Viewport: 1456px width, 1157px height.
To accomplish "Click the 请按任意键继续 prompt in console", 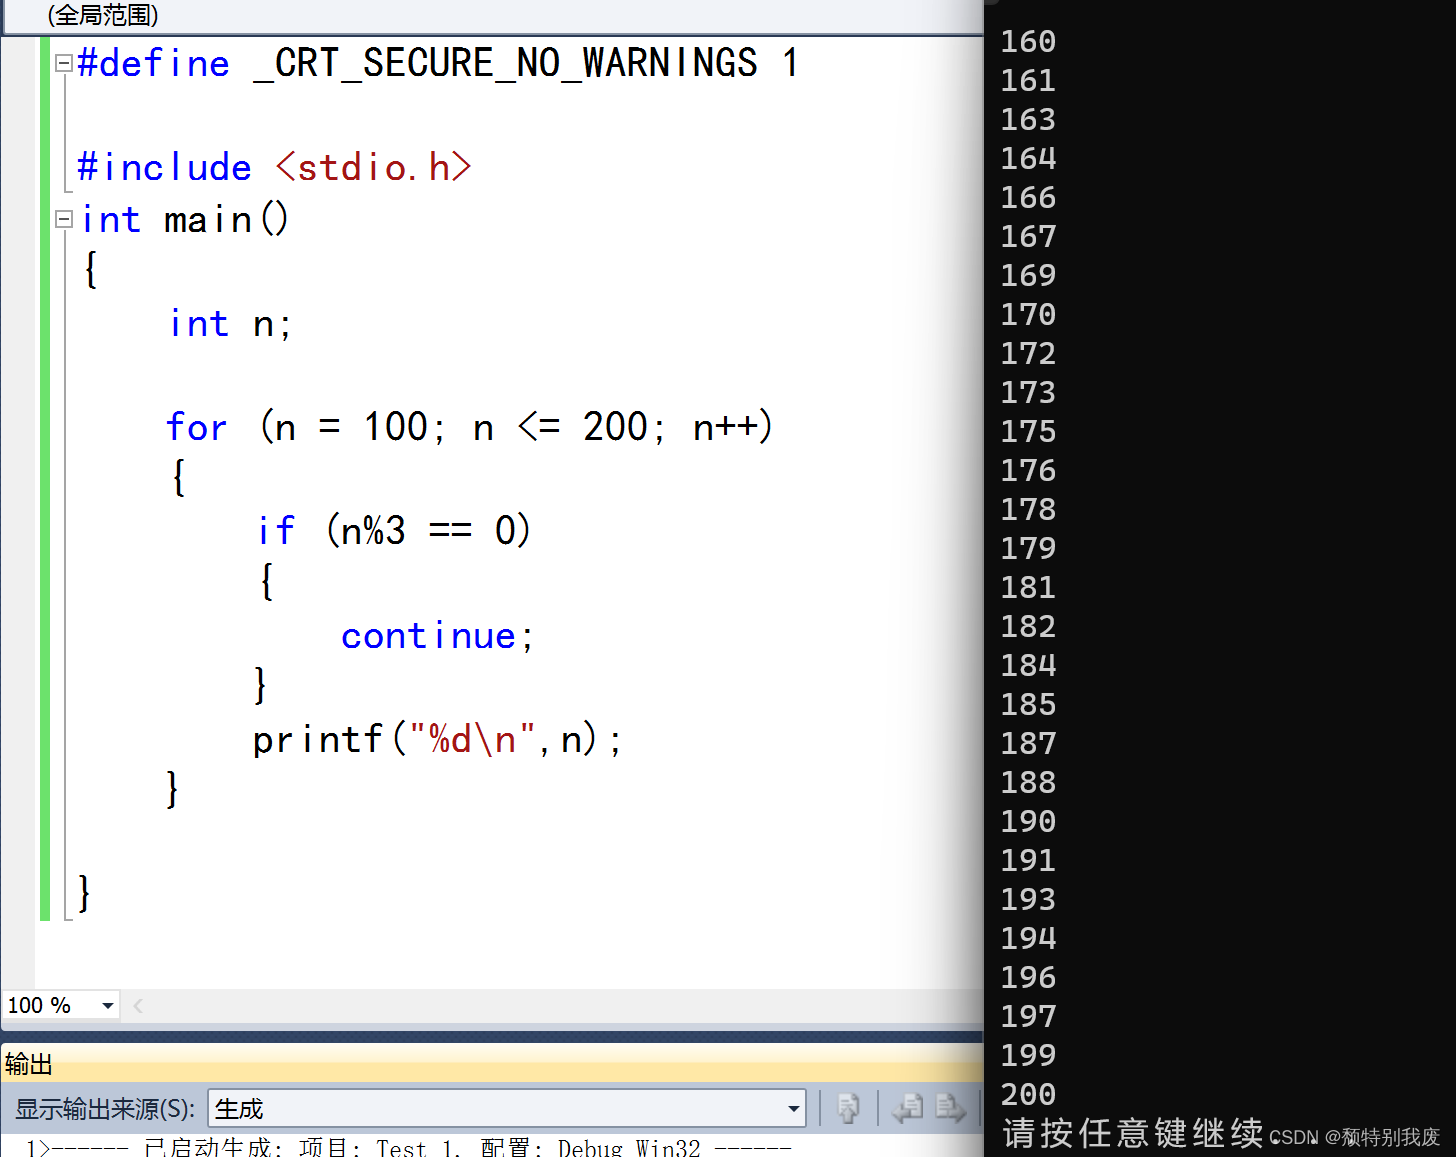I will (x=1132, y=1133).
